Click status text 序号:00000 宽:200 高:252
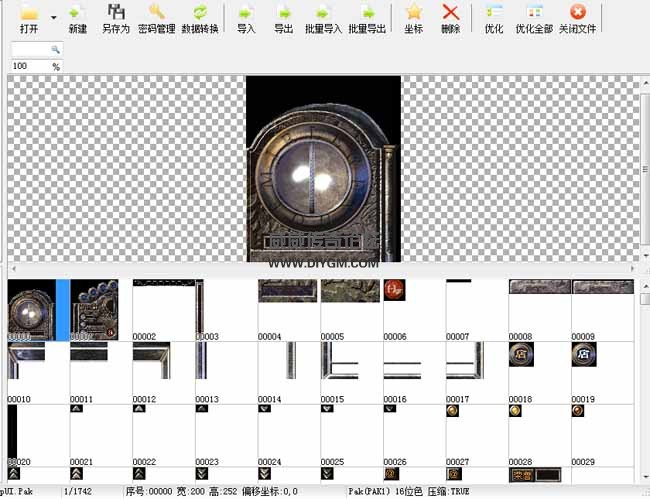 (182, 492)
